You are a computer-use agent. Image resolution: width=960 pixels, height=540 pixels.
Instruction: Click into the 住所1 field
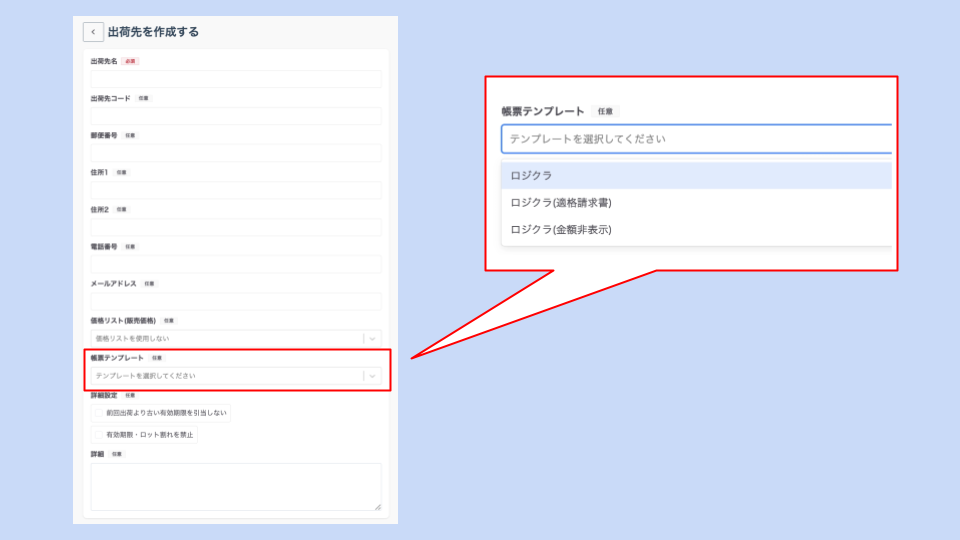click(x=236, y=190)
